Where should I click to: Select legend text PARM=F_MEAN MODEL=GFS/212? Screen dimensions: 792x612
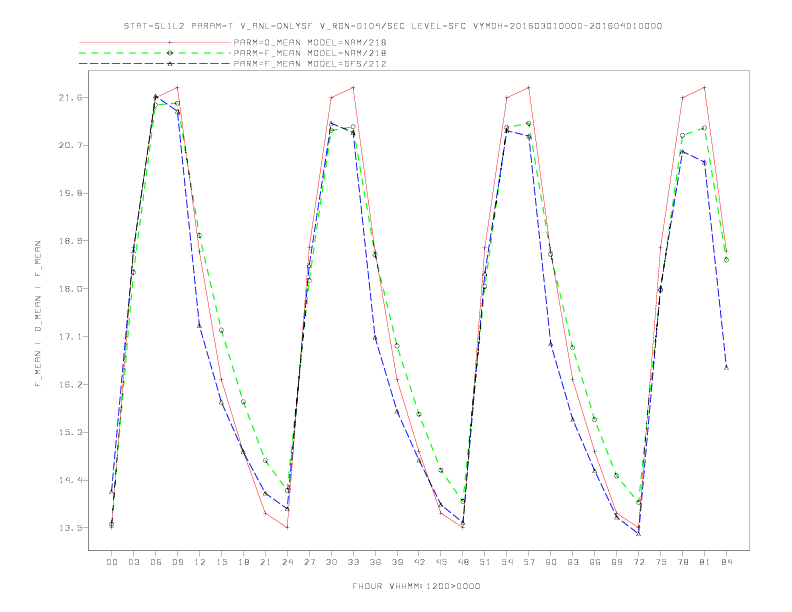coord(310,64)
